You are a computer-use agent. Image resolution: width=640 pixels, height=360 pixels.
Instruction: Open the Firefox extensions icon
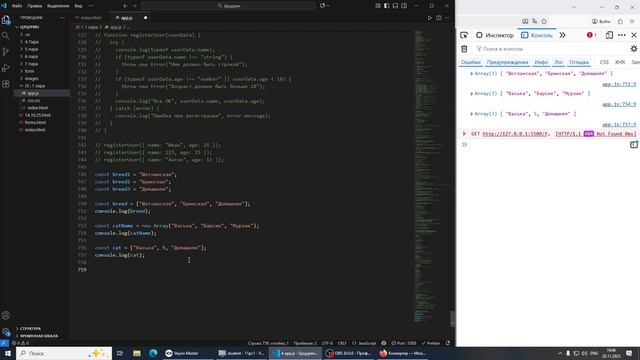tap(620, 21)
